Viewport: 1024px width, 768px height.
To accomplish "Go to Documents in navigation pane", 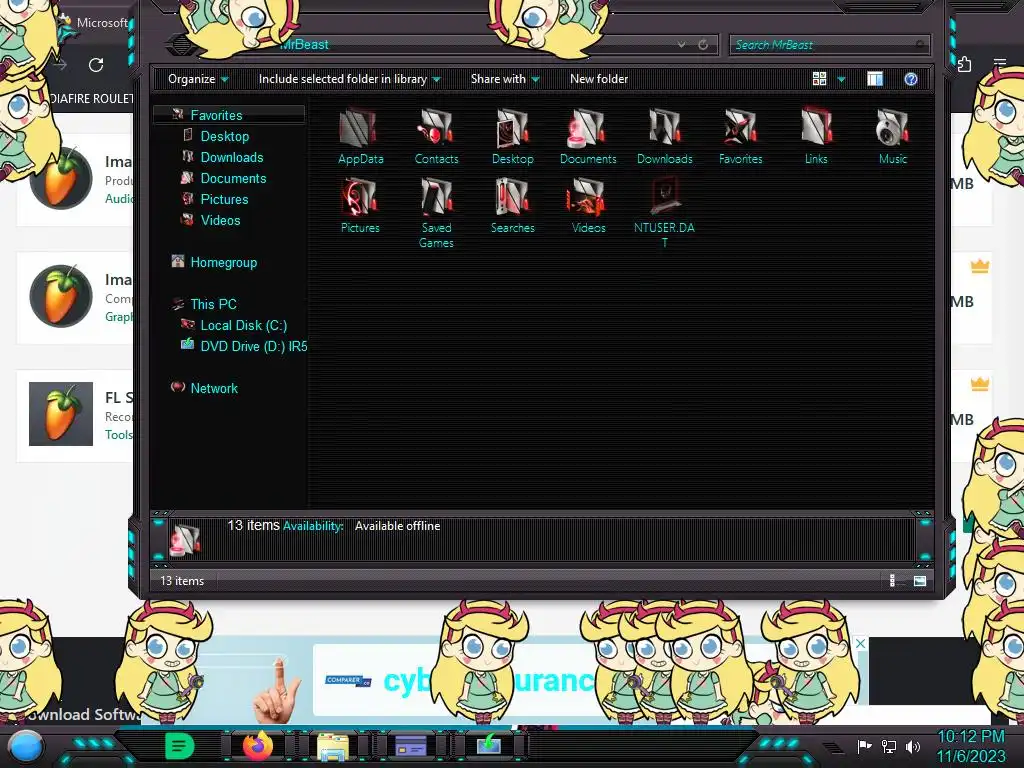I will pyautogui.click(x=233, y=178).
